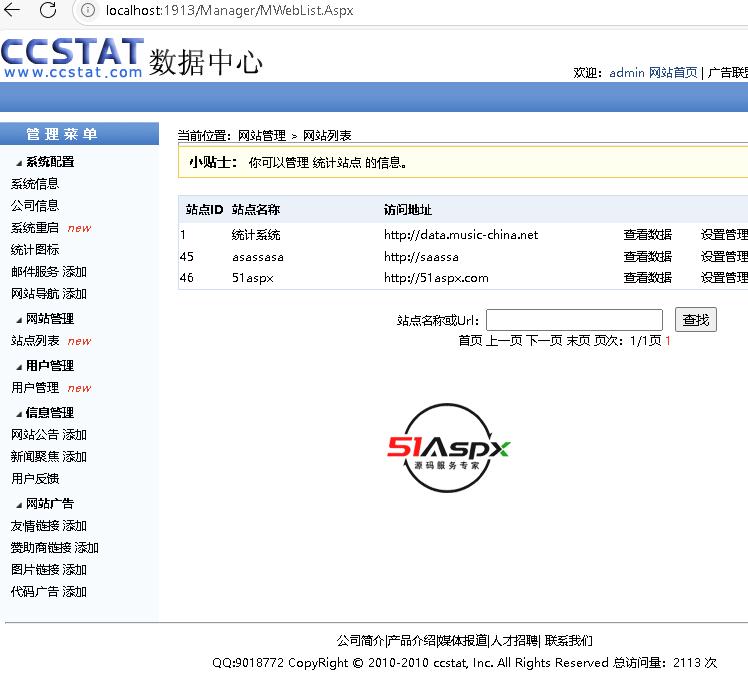Collapse the 网站广告 menu section
This screenshot has height=689, width=748.
coord(44,504)
